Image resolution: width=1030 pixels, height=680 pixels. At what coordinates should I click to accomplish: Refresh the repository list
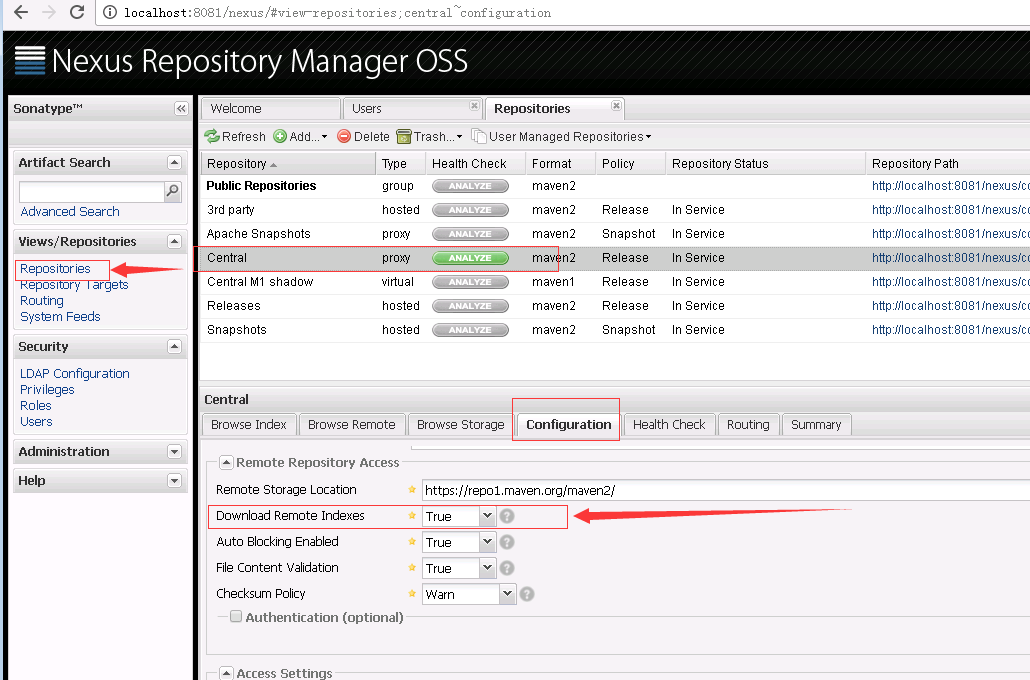coord(235,137)
